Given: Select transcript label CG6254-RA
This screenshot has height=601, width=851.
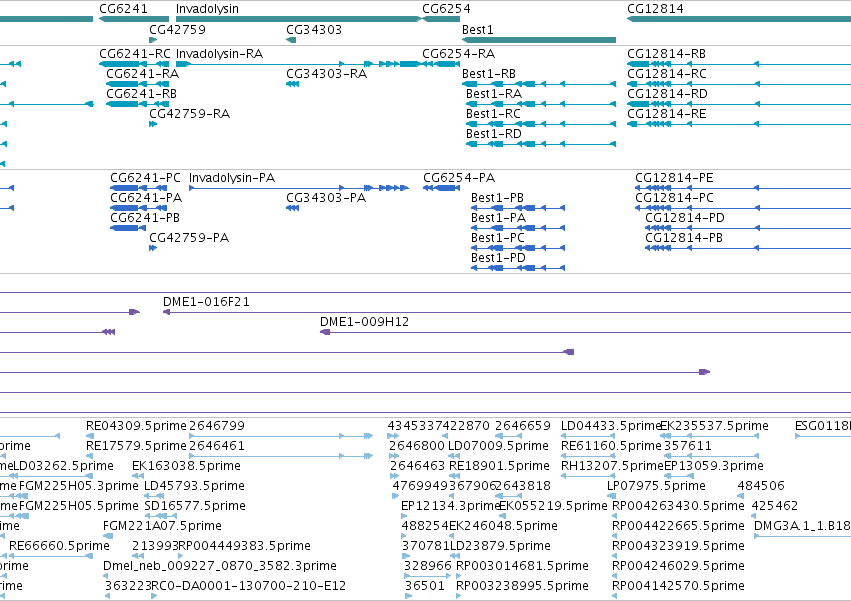Looking at the screenshot, I should [459, 54].
